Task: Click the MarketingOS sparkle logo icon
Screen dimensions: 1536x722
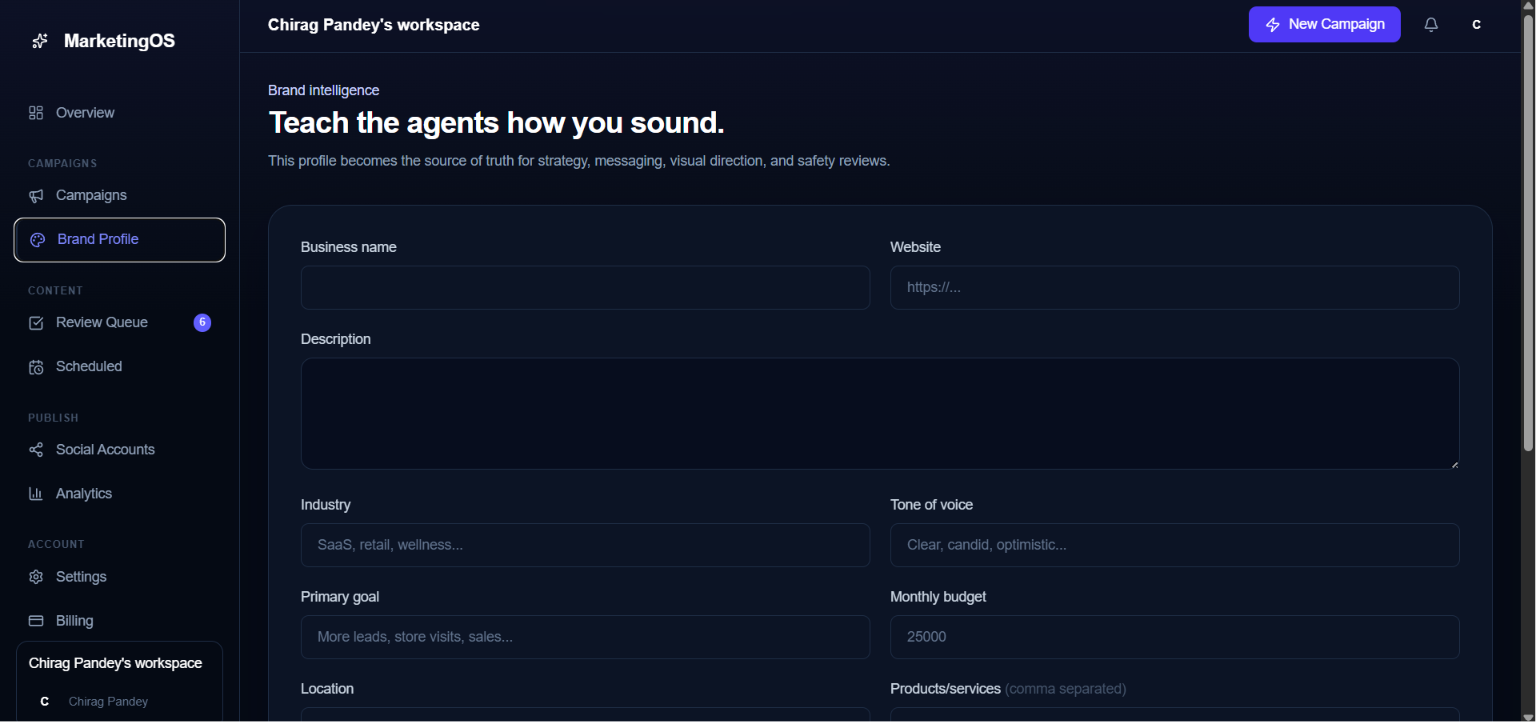Action: coord(40,41)
